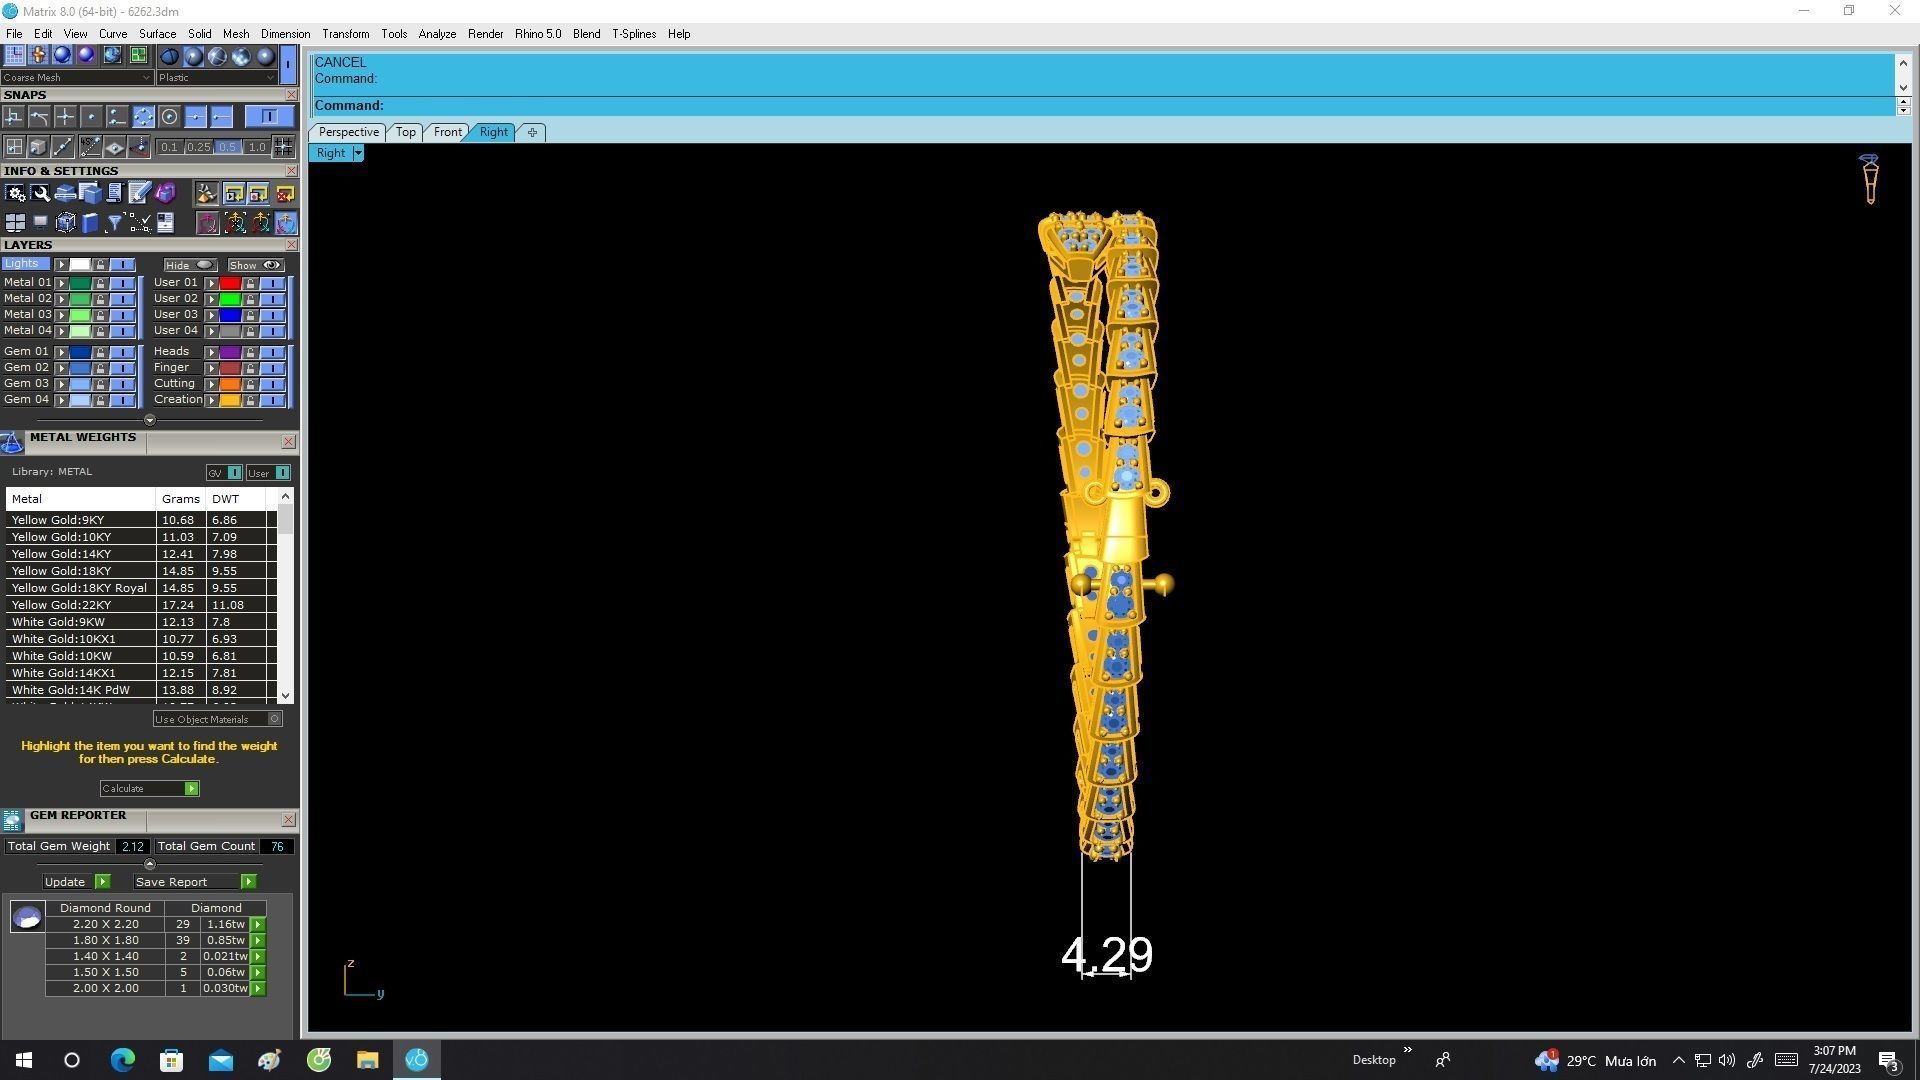Open the T-Splines menu

[634, 34]
